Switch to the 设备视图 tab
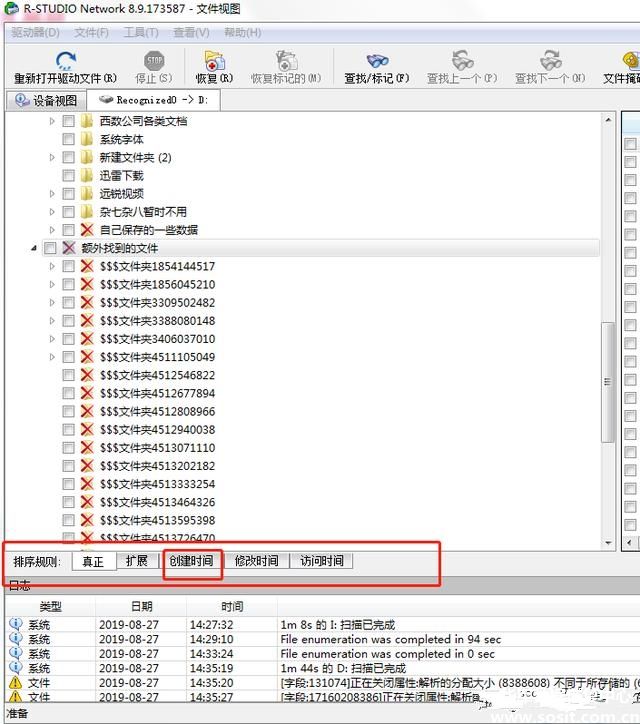Image resolution: width=640 pixels, height=724 pixels. coord(45,100)
